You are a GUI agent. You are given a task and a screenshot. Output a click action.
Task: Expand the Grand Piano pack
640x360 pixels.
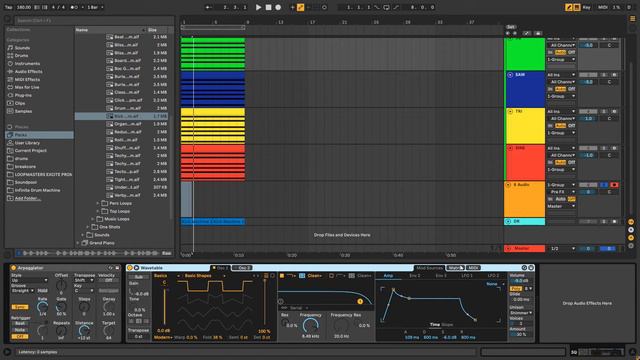click(78, 243)
